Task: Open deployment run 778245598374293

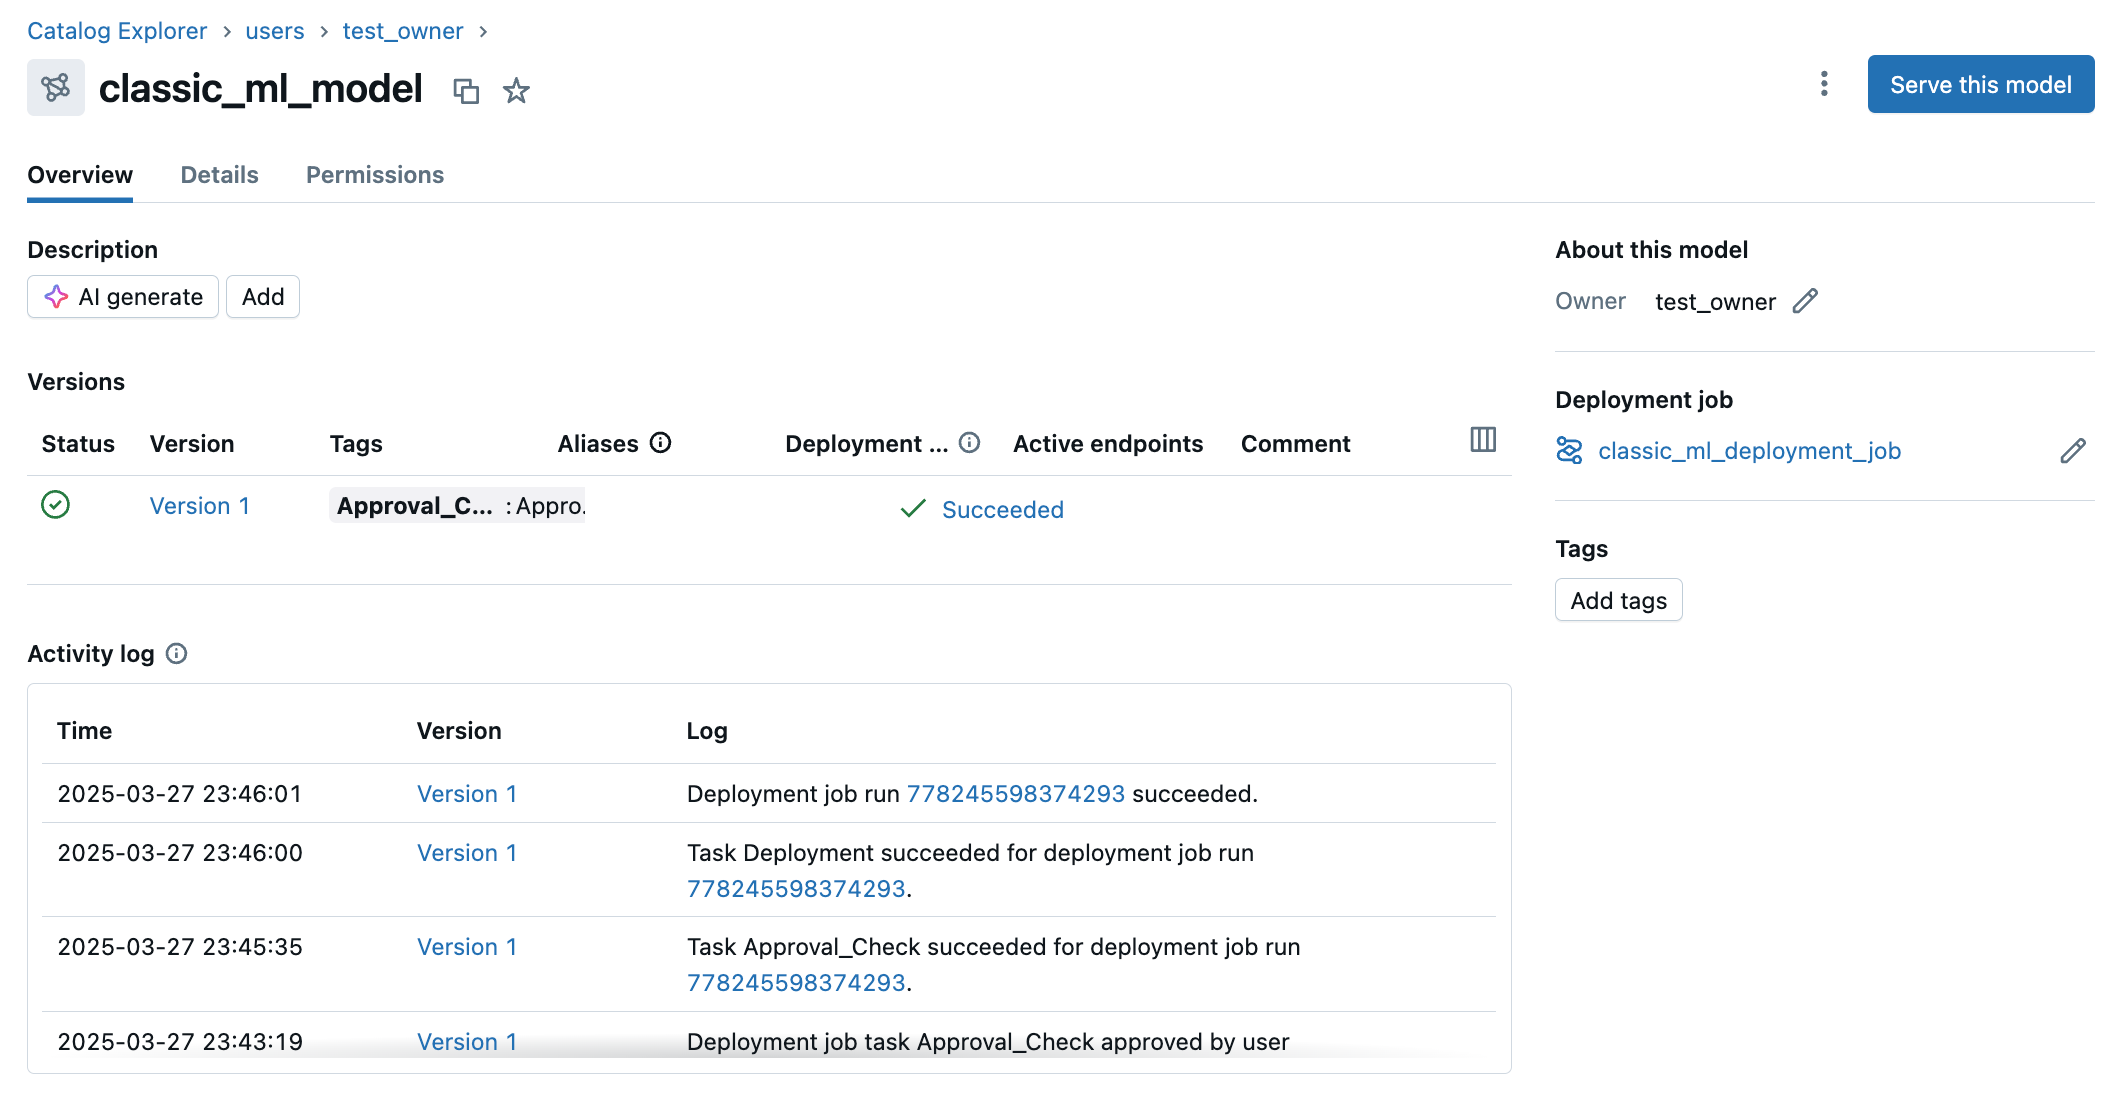Action: point(1014,793)
